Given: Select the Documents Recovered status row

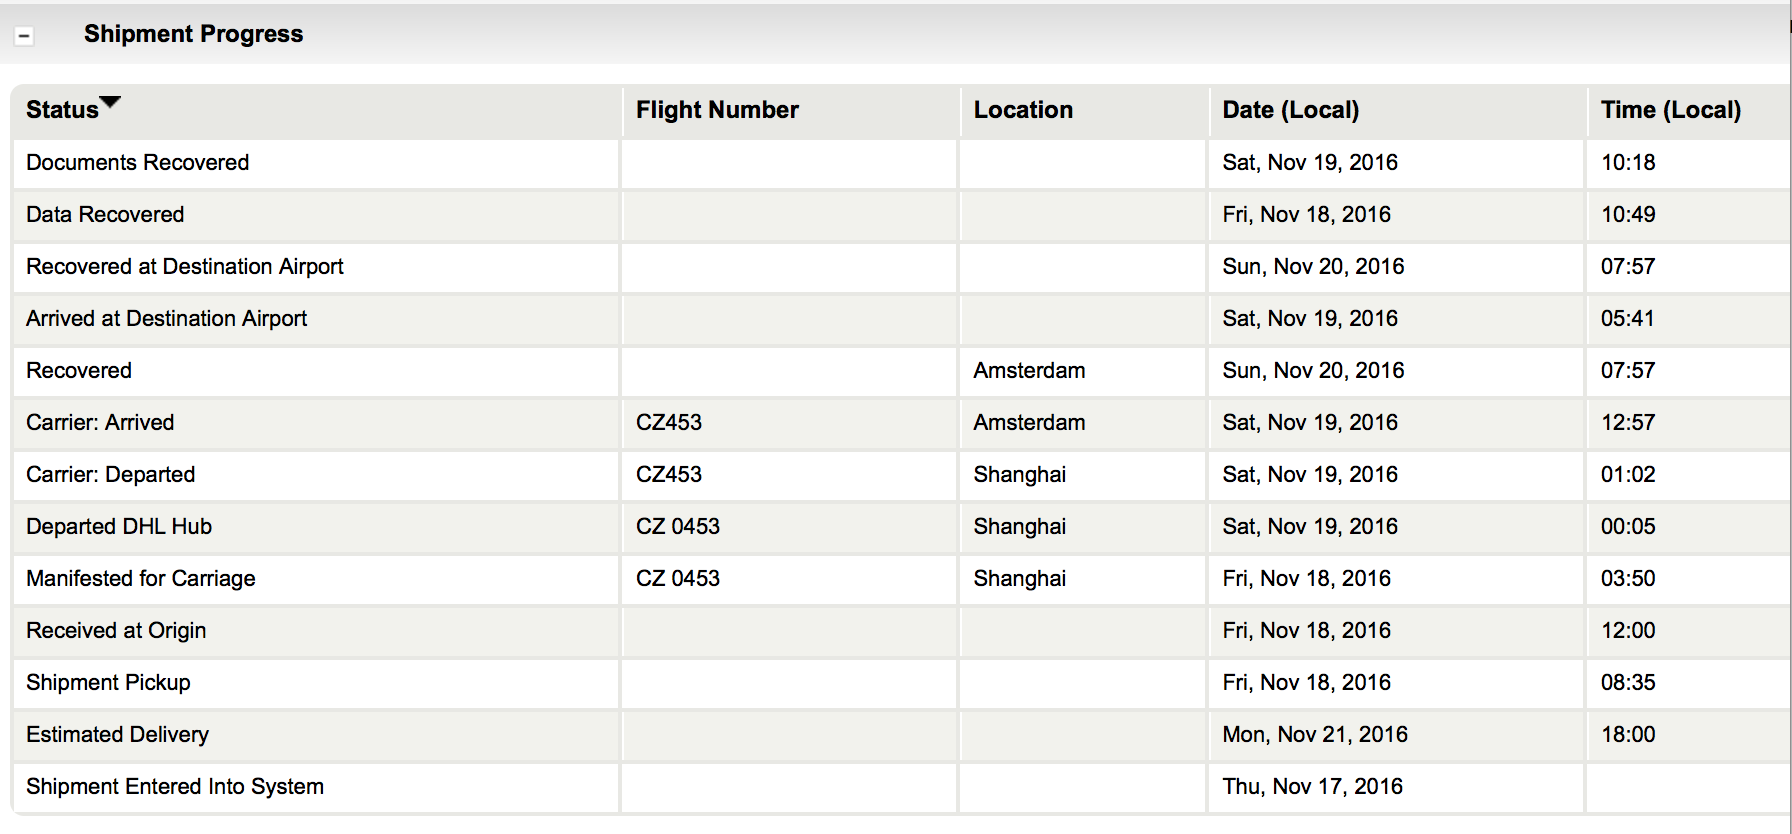Looking at the screenshot, I should point(900,163).
